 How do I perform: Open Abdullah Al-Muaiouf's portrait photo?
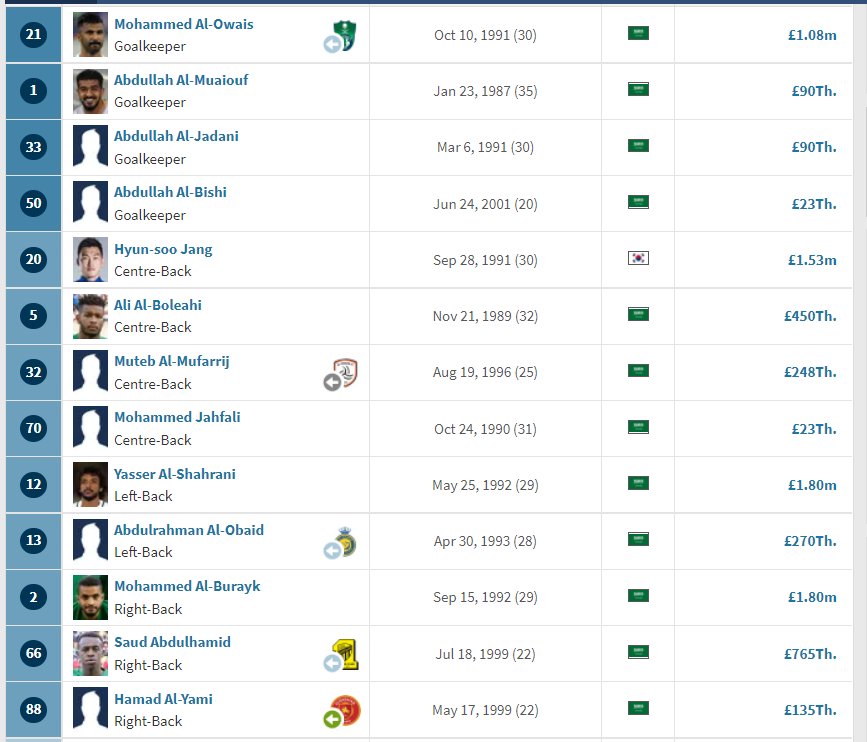90,91
